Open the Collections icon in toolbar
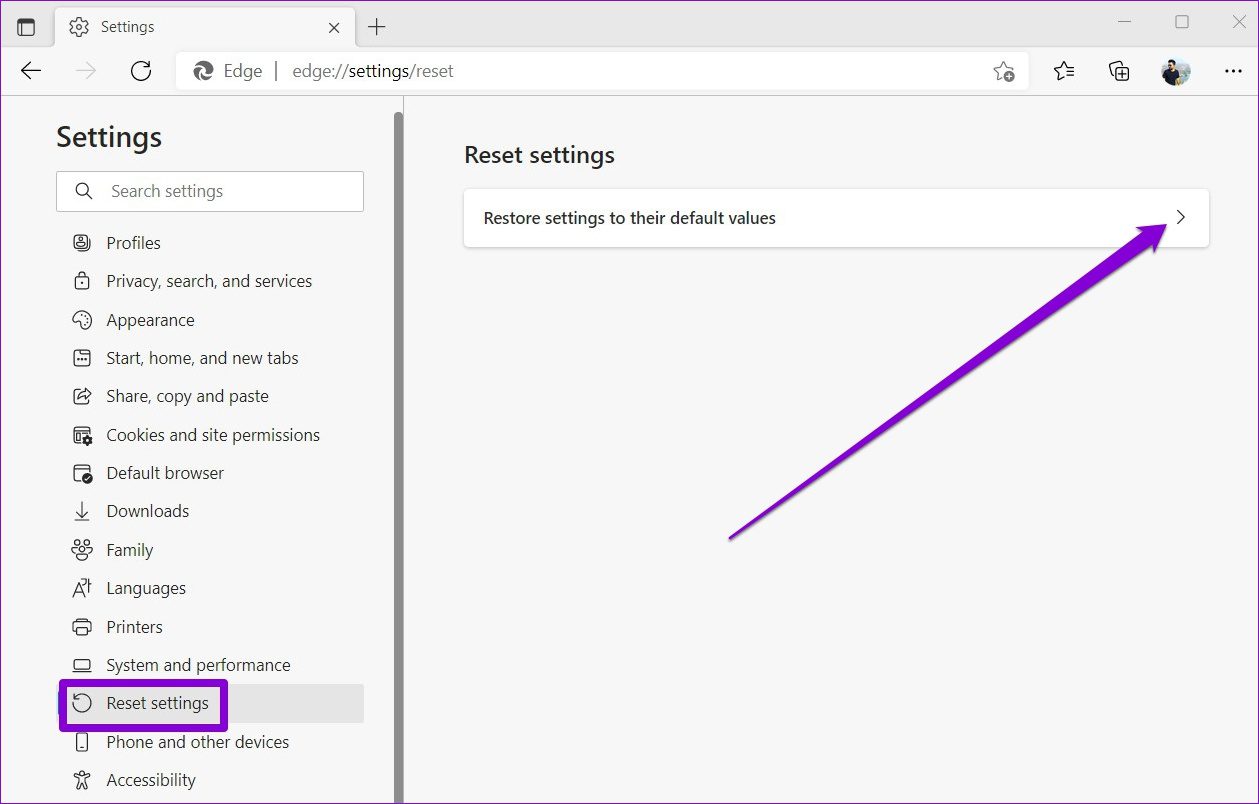Screen dimensions: 1259x804 tap(1119, 71)
